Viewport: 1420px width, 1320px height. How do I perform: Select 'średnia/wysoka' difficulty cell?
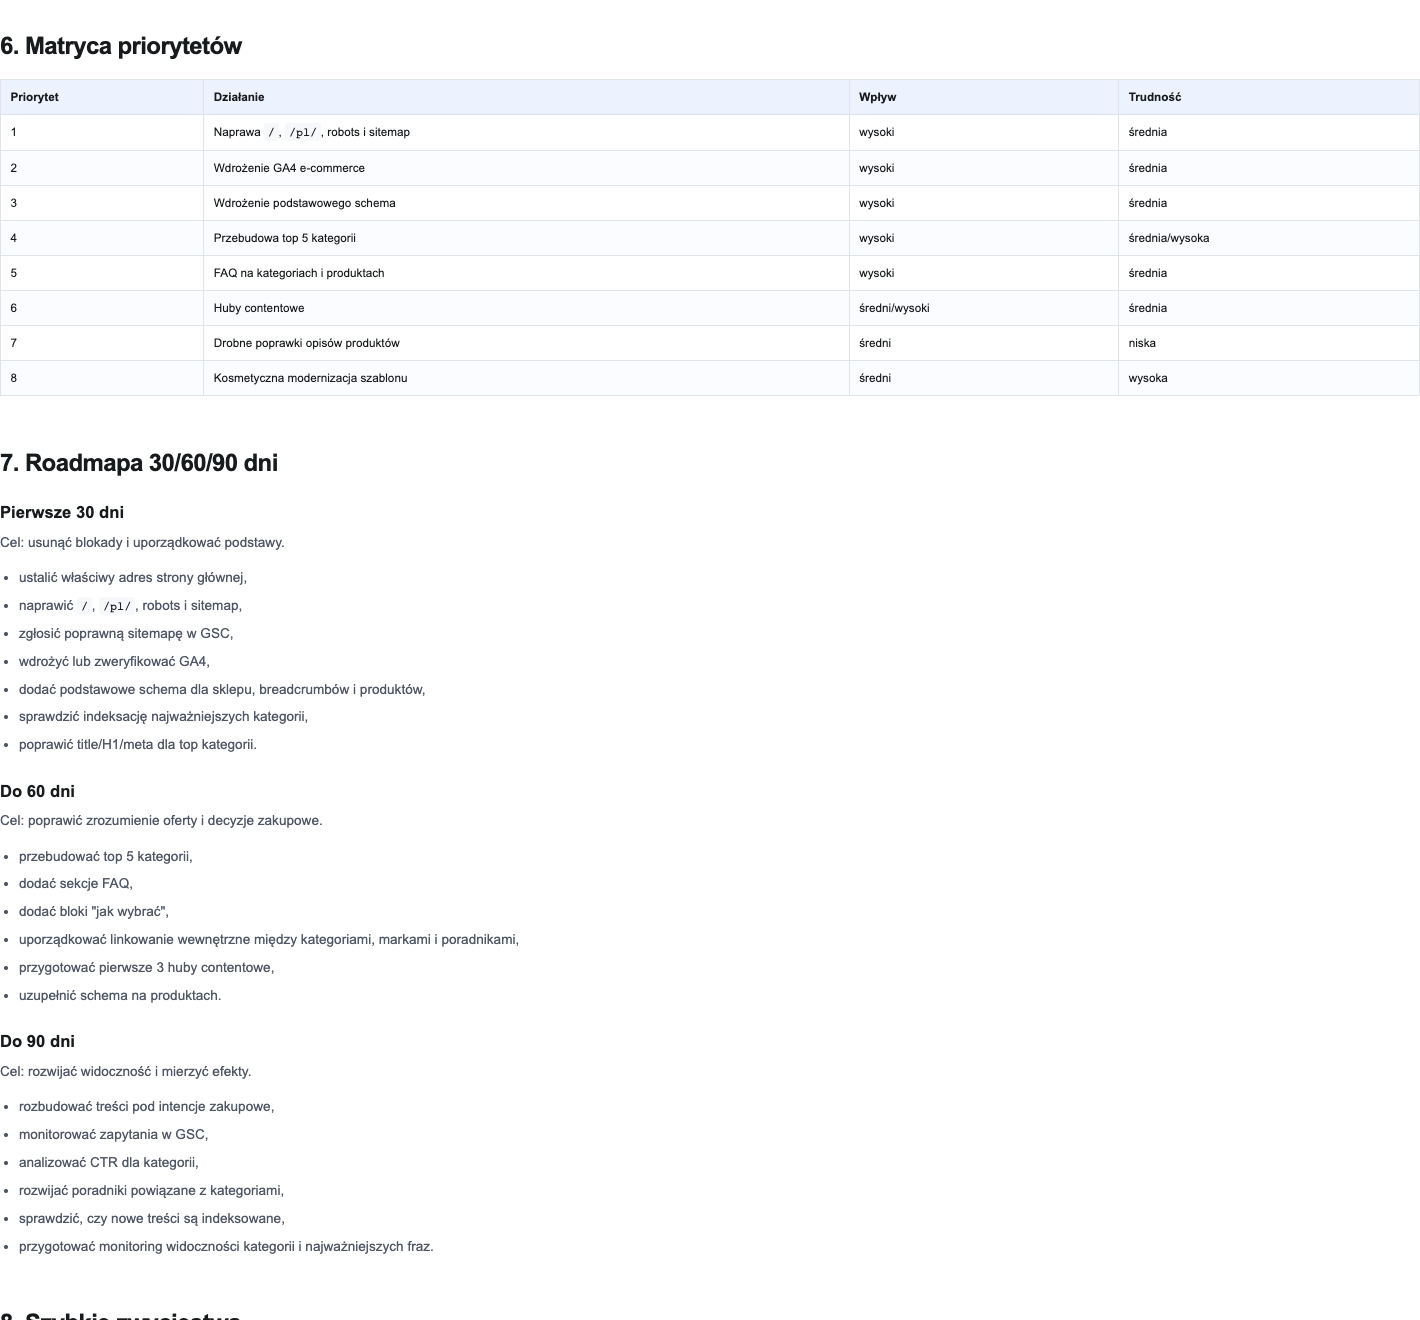click(x=1269, y=238)
